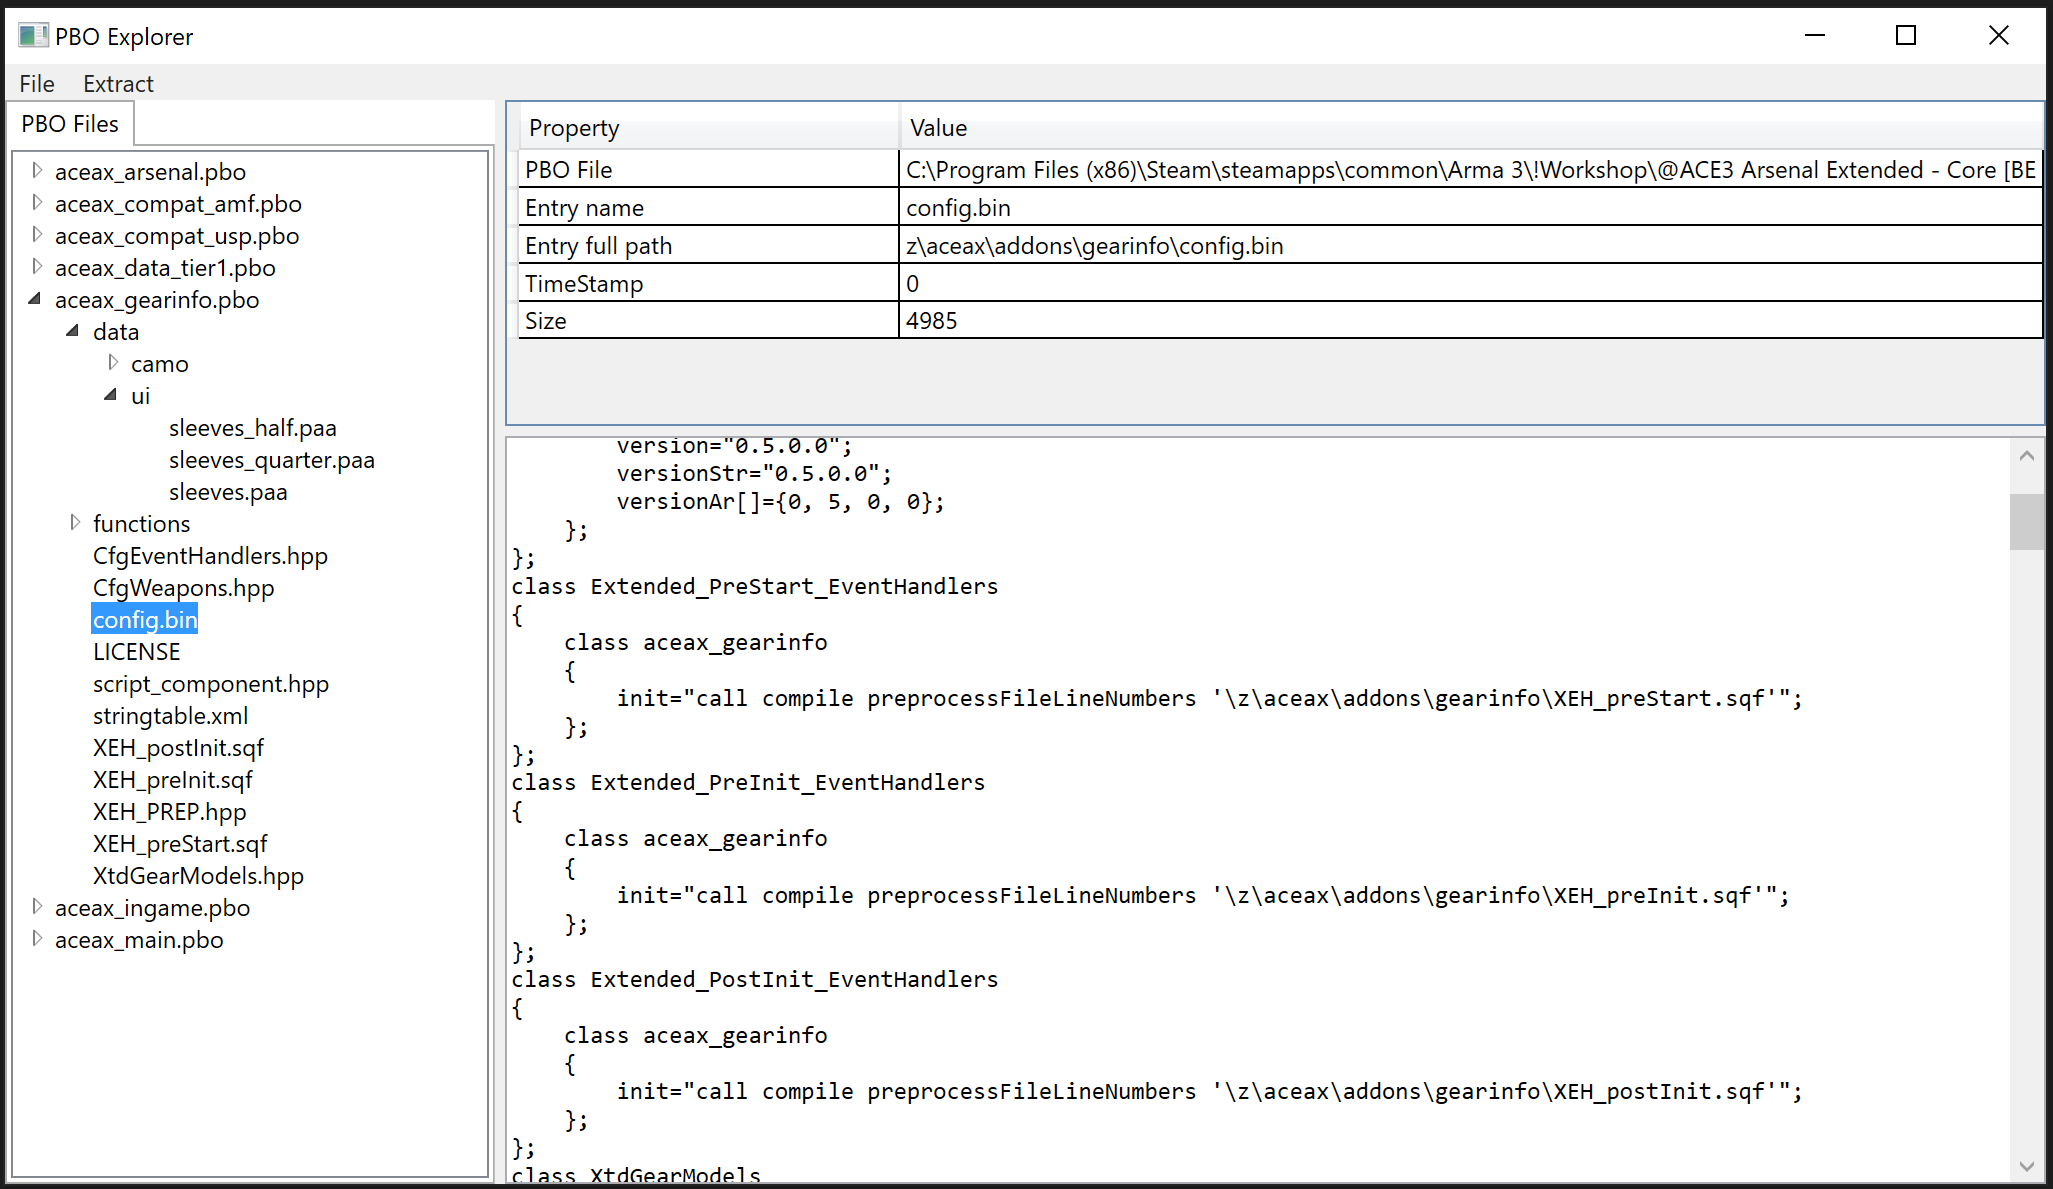Expand aceax_main.pbo node
The image size is (2053, 1189).
coord(37,939)
